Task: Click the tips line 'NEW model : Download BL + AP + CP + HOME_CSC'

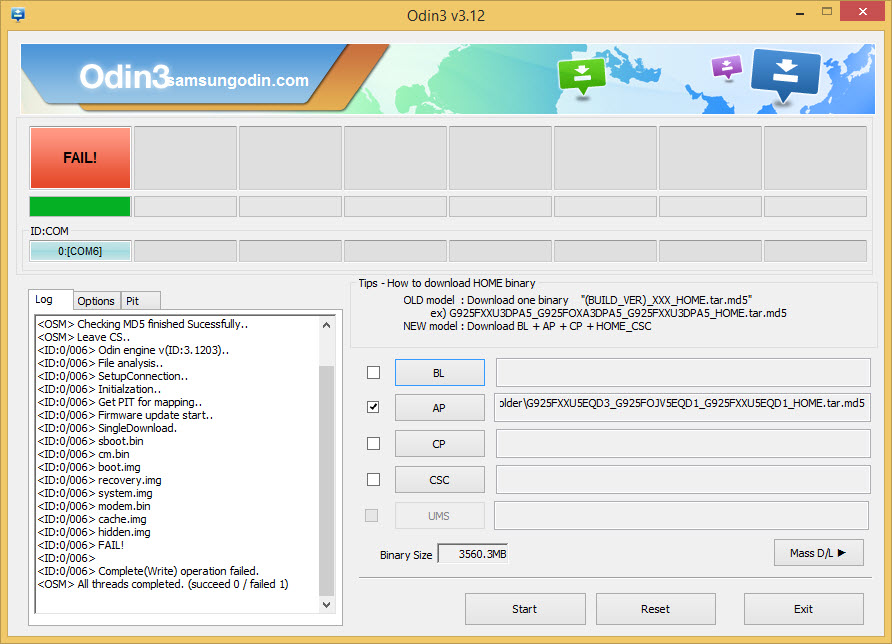Action: pyautogui.click(x=527, y=327)
